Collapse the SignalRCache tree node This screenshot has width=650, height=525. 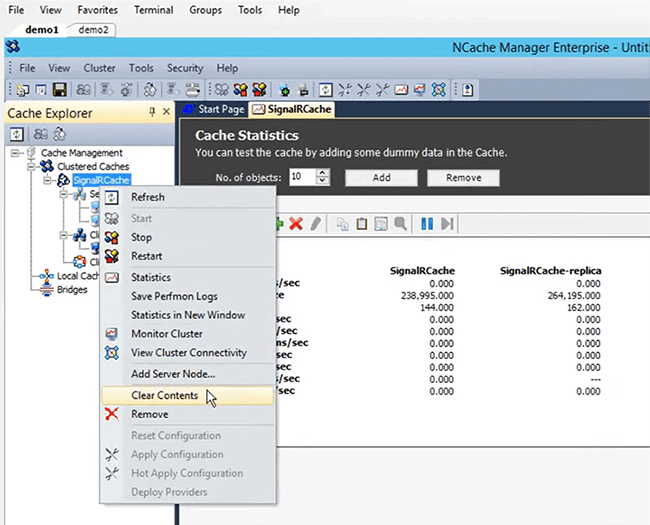click(x=47, y=180)
